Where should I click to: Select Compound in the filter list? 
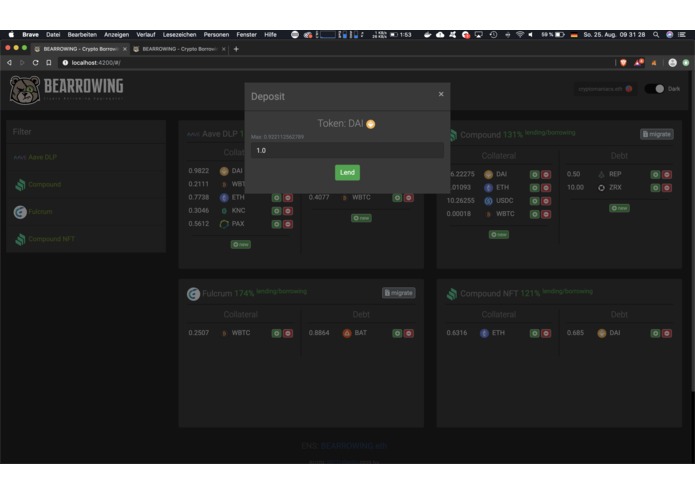(44, 184)
